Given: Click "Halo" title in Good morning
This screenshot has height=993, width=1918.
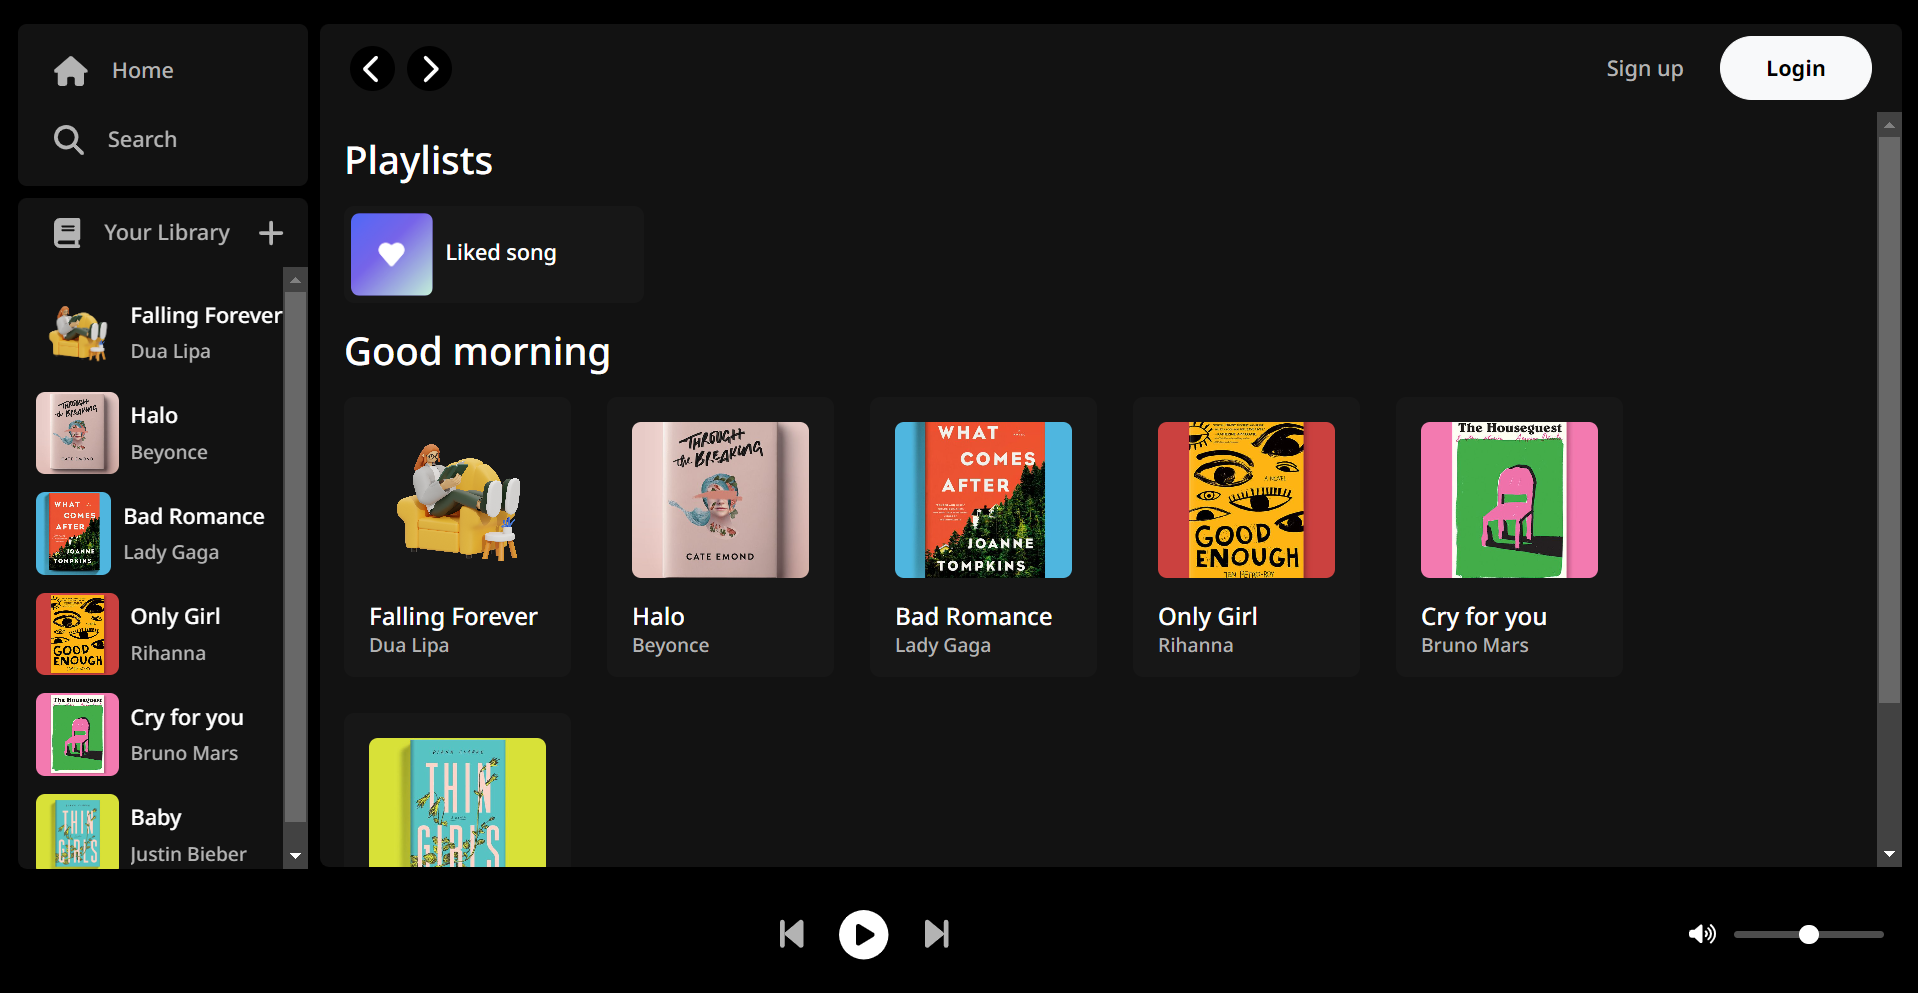Looking at the screenshot, I should pyautogui.click(x=659, y=617).
